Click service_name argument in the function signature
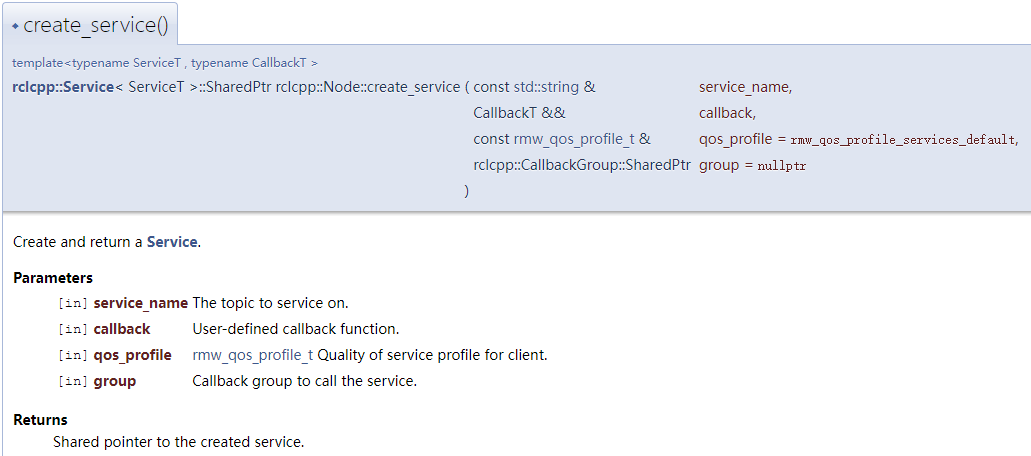This screenshot has height=456, width=1031. (x=743, y=87)
